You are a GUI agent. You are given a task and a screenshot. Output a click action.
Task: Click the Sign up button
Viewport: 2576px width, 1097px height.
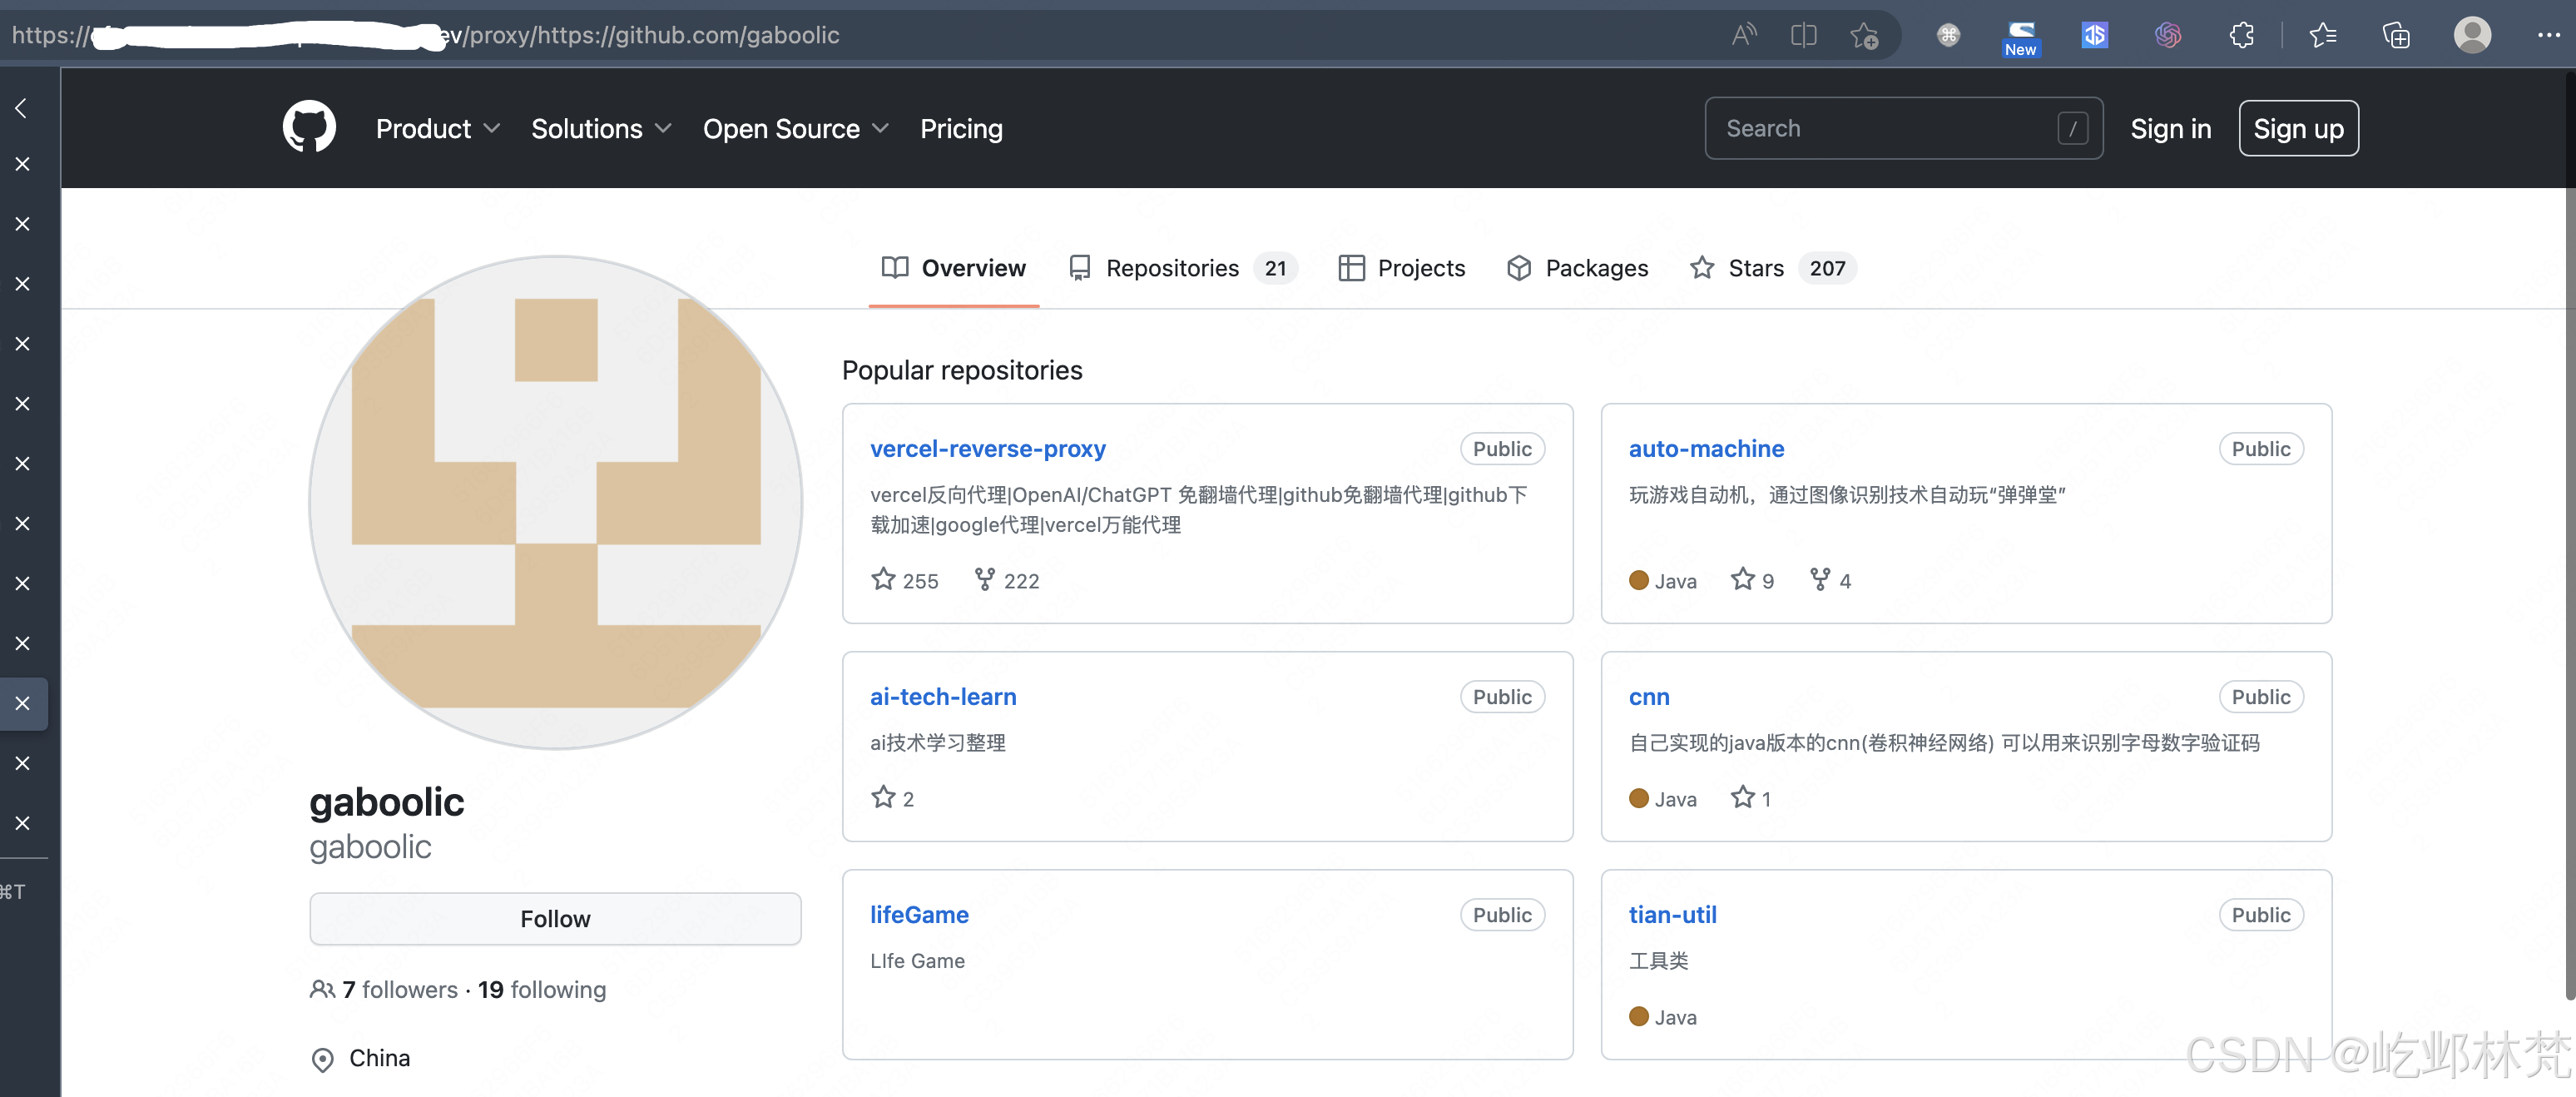2297,129
